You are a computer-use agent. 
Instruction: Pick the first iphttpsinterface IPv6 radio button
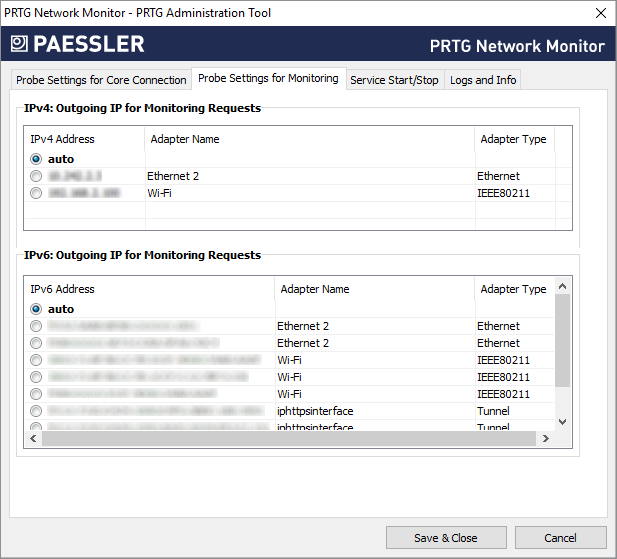point(36,411)
